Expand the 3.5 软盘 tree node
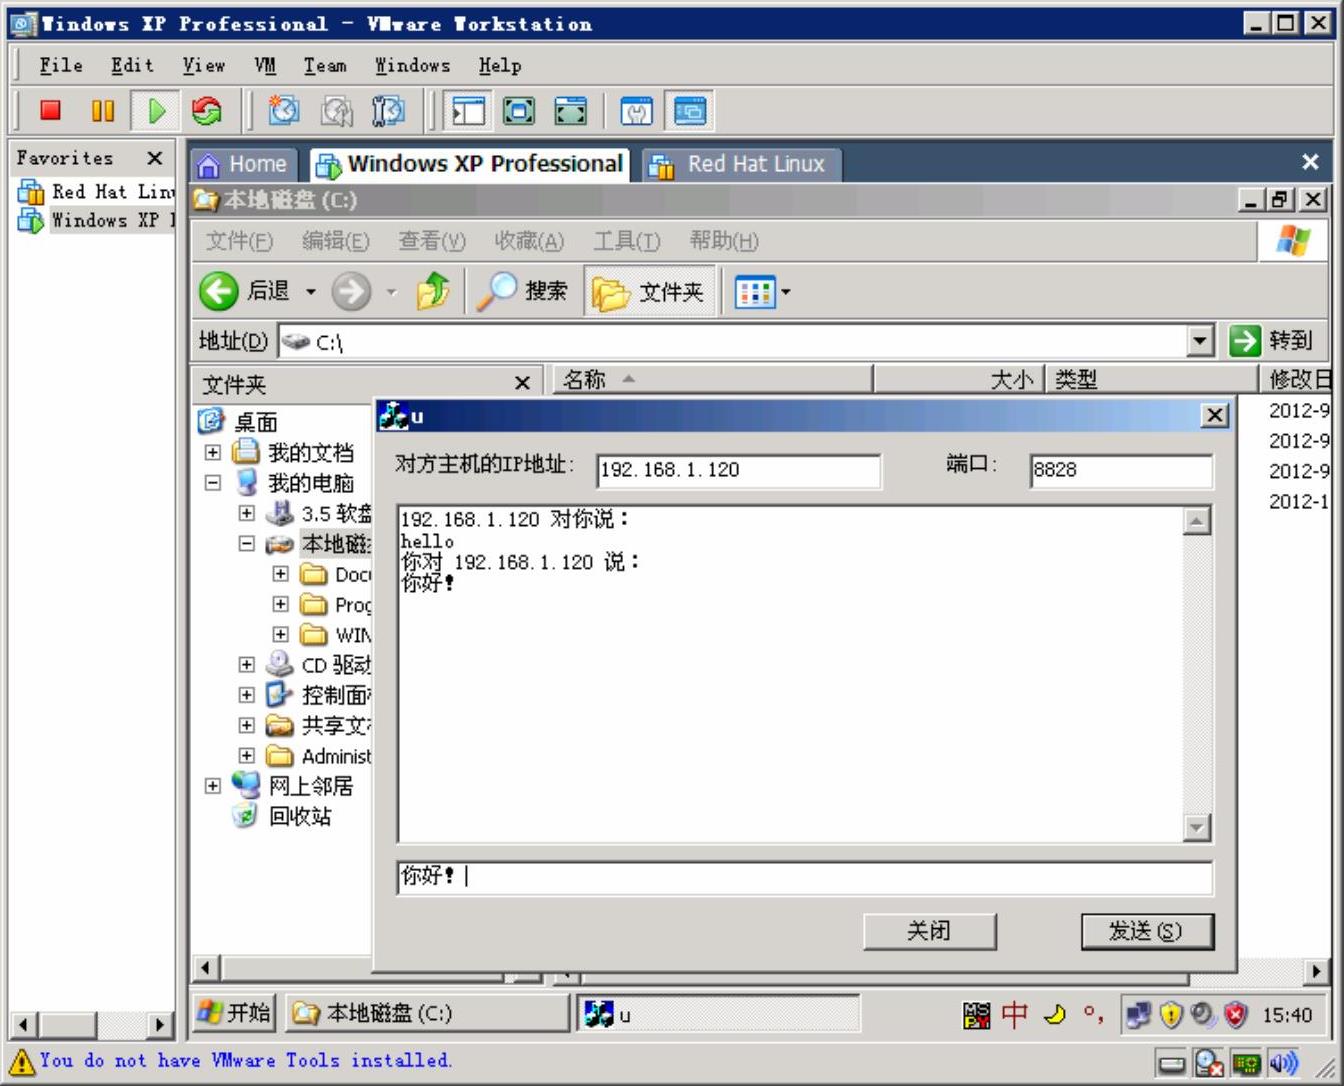 pos(247,513)
